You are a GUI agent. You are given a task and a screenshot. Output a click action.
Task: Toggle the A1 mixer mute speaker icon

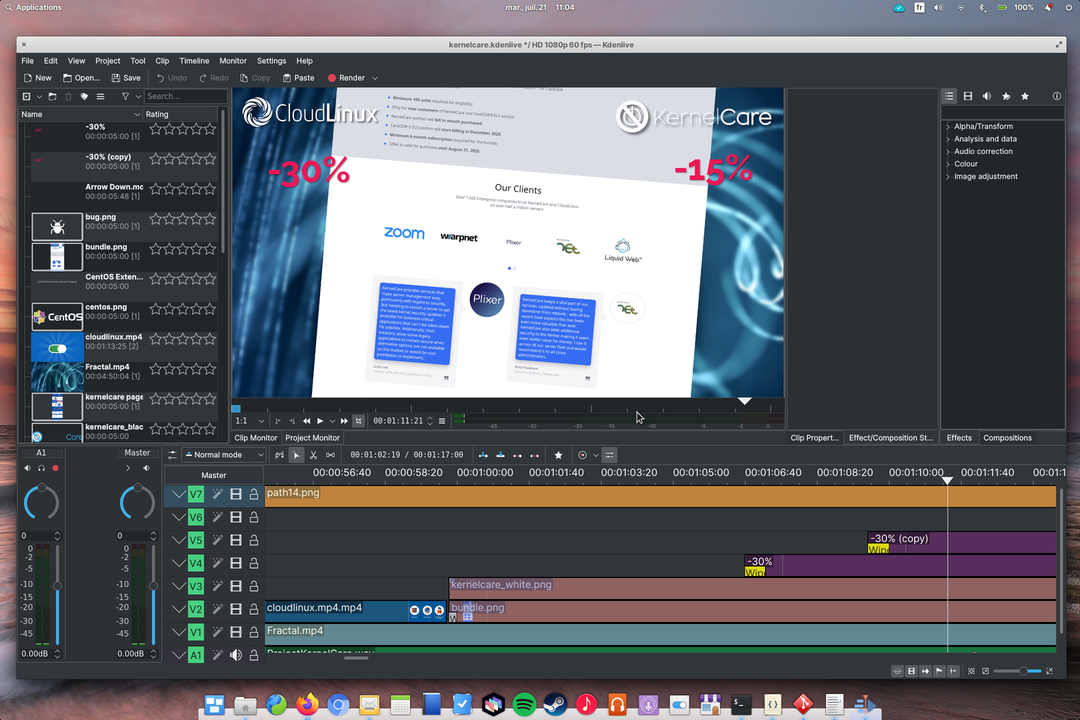[28, 469]
